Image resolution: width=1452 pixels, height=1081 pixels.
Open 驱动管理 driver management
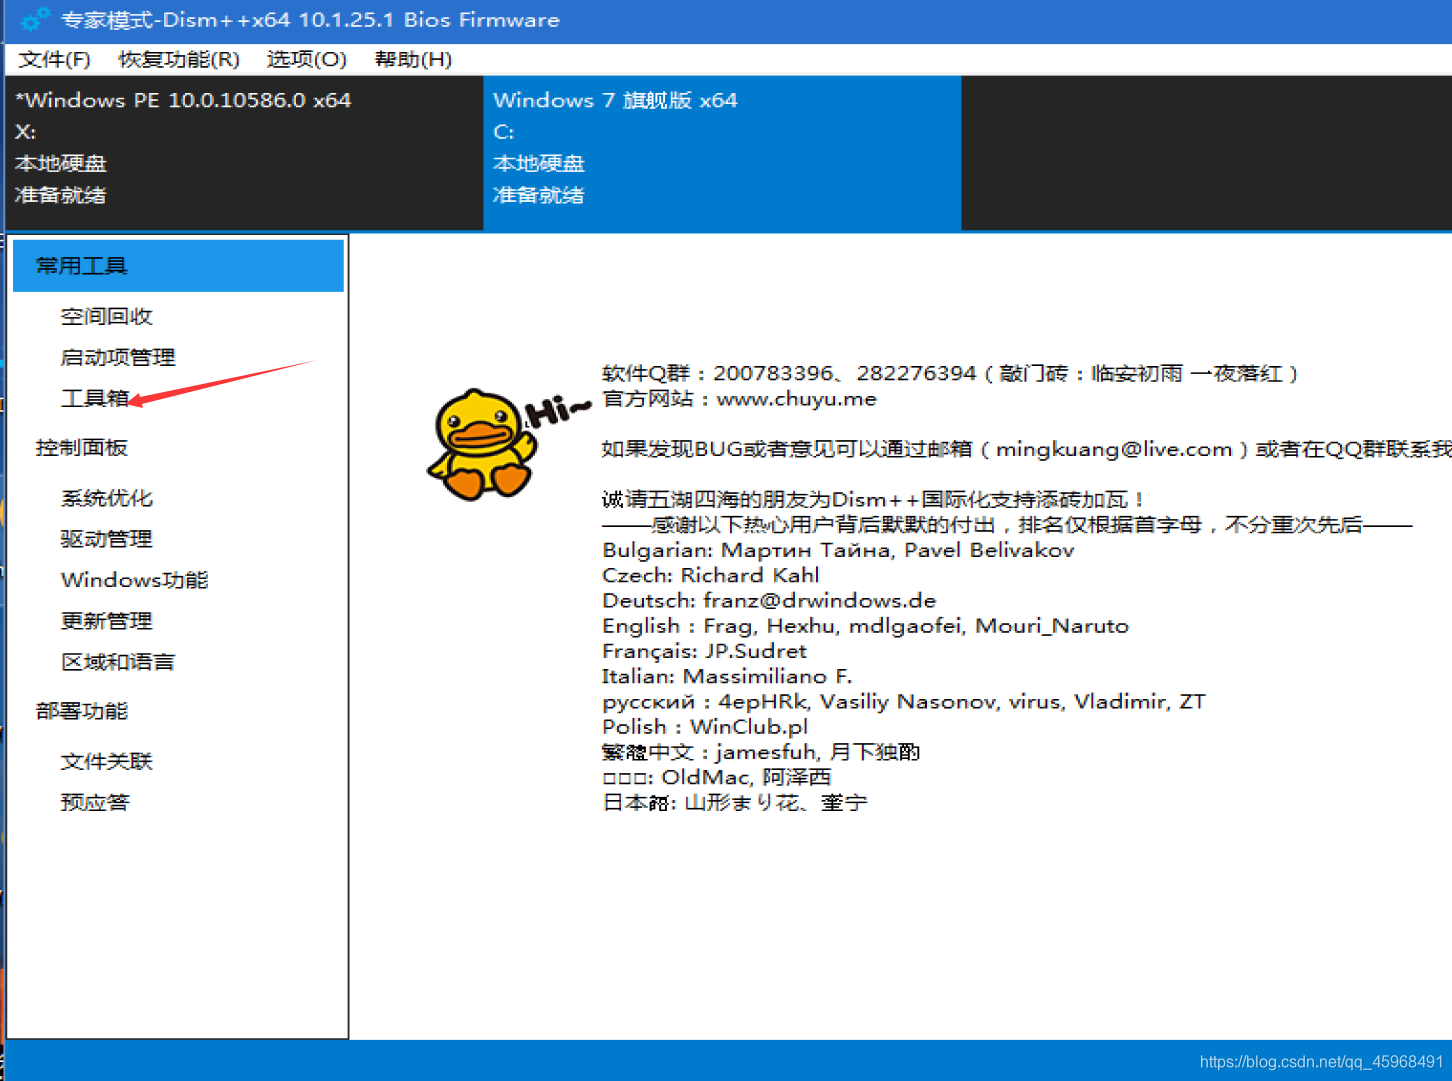105,538
